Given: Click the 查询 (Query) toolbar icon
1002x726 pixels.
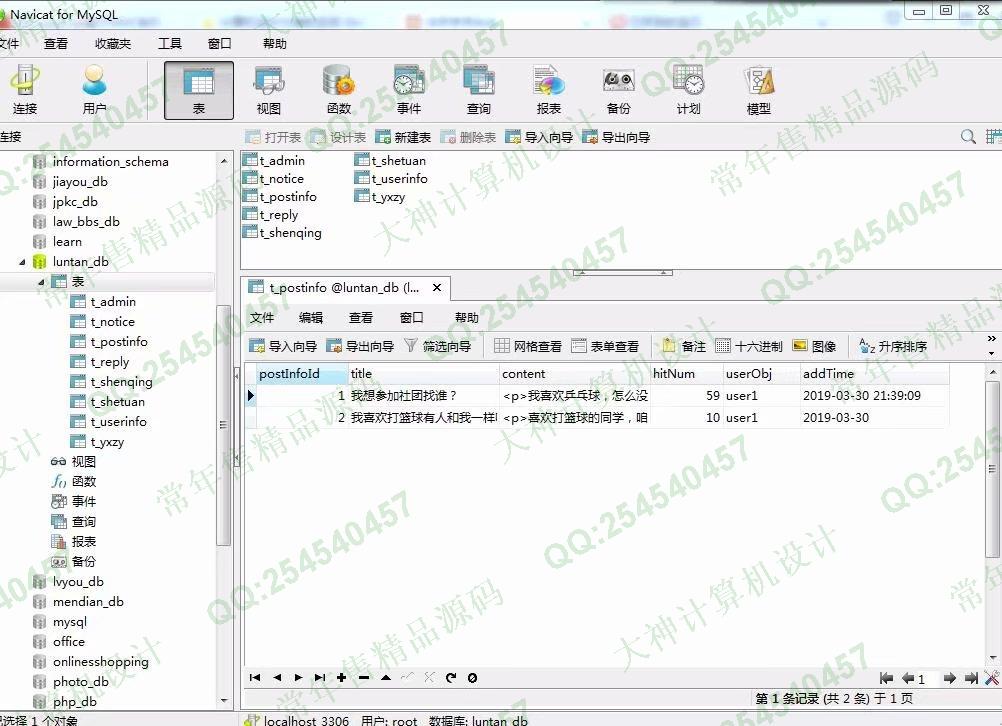Looking at the screenshot, I should click(479, 89).
